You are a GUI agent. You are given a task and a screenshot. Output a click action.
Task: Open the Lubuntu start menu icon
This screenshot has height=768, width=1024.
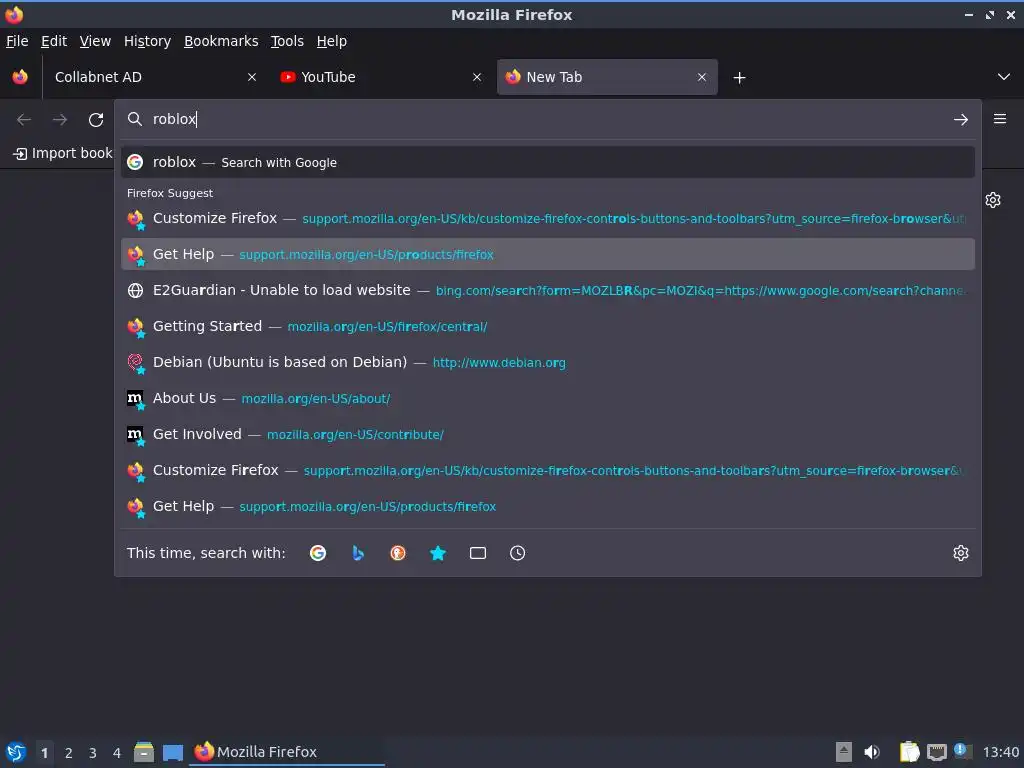pyautogui.click(x=16, y=752)
